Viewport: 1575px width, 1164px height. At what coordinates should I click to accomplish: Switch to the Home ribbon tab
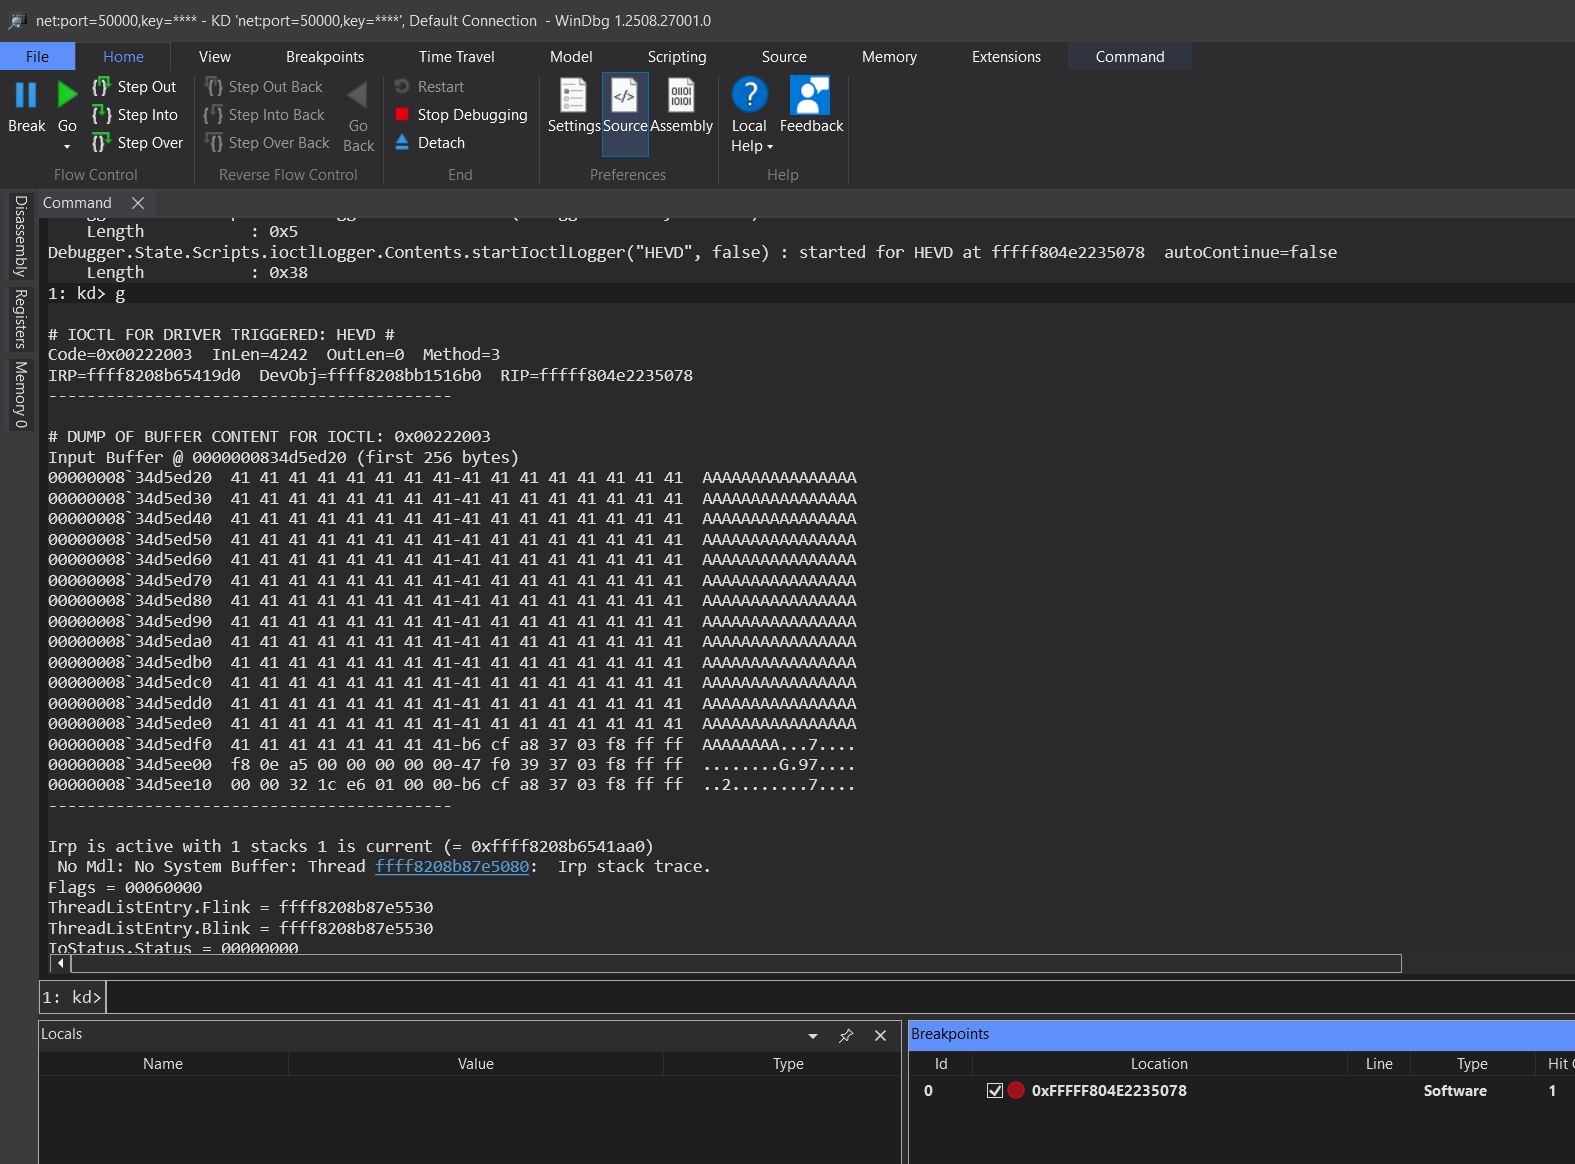coord(123,57)
